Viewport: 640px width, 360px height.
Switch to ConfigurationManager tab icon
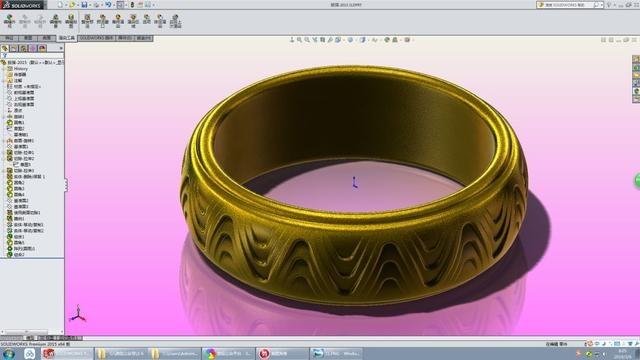pos(24,49)
